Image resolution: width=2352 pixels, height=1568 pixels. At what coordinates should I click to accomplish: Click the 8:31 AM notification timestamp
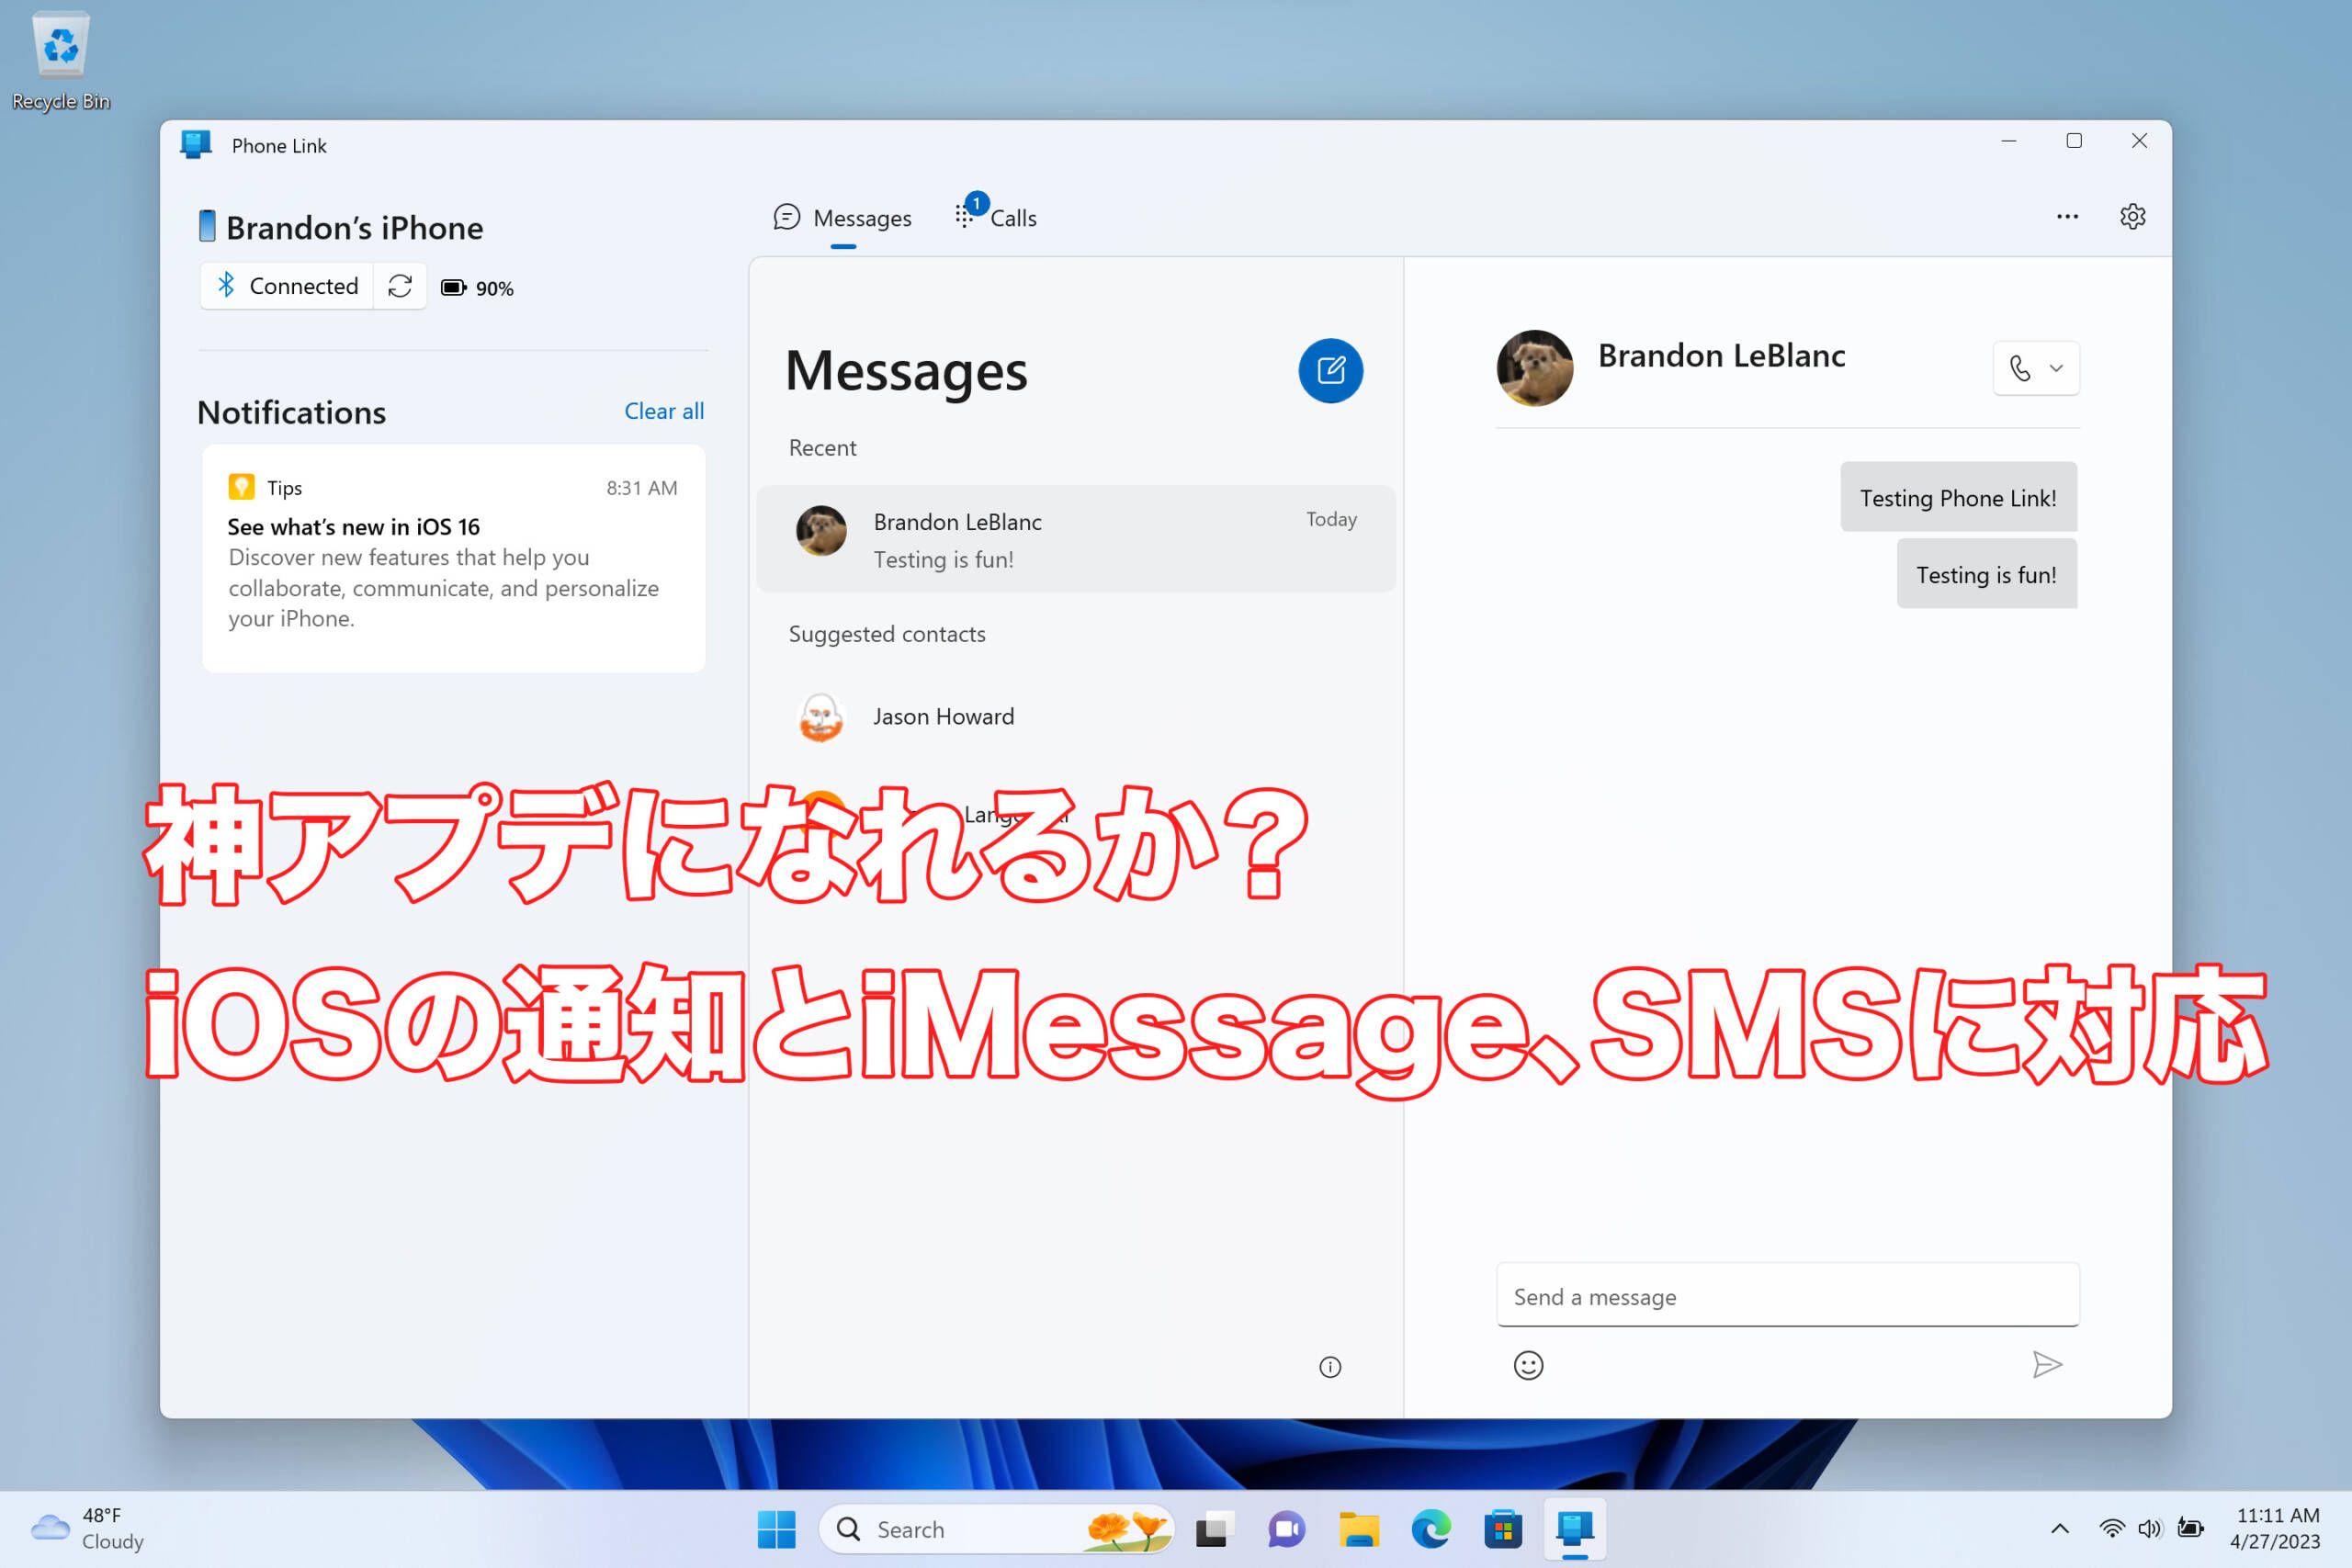[642, 488]
